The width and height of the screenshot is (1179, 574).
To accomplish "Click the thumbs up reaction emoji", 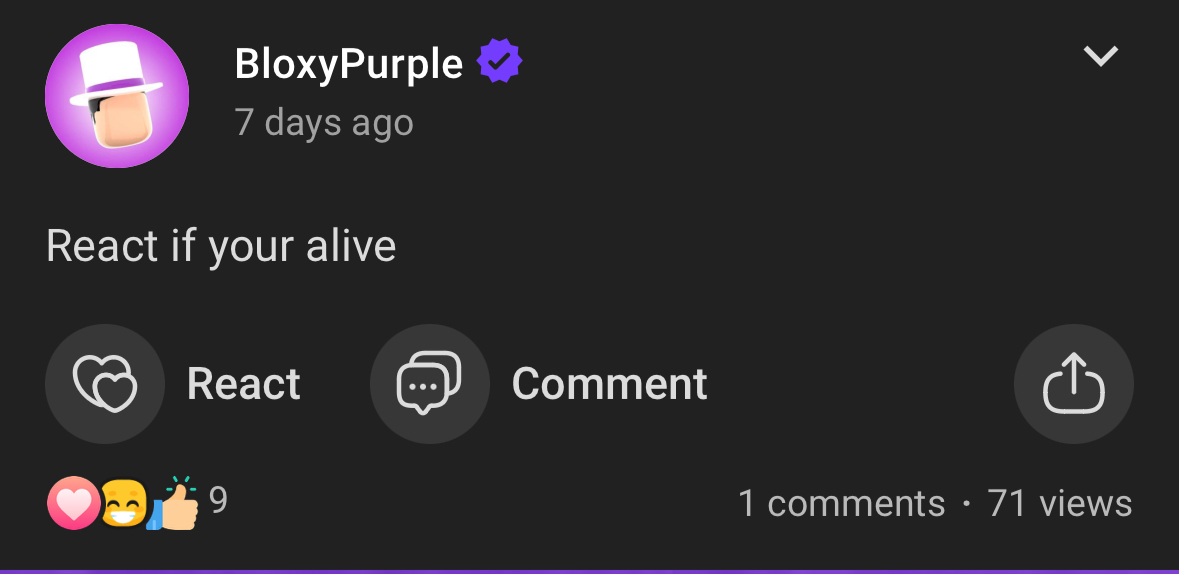I will click(x=174, y=503).
